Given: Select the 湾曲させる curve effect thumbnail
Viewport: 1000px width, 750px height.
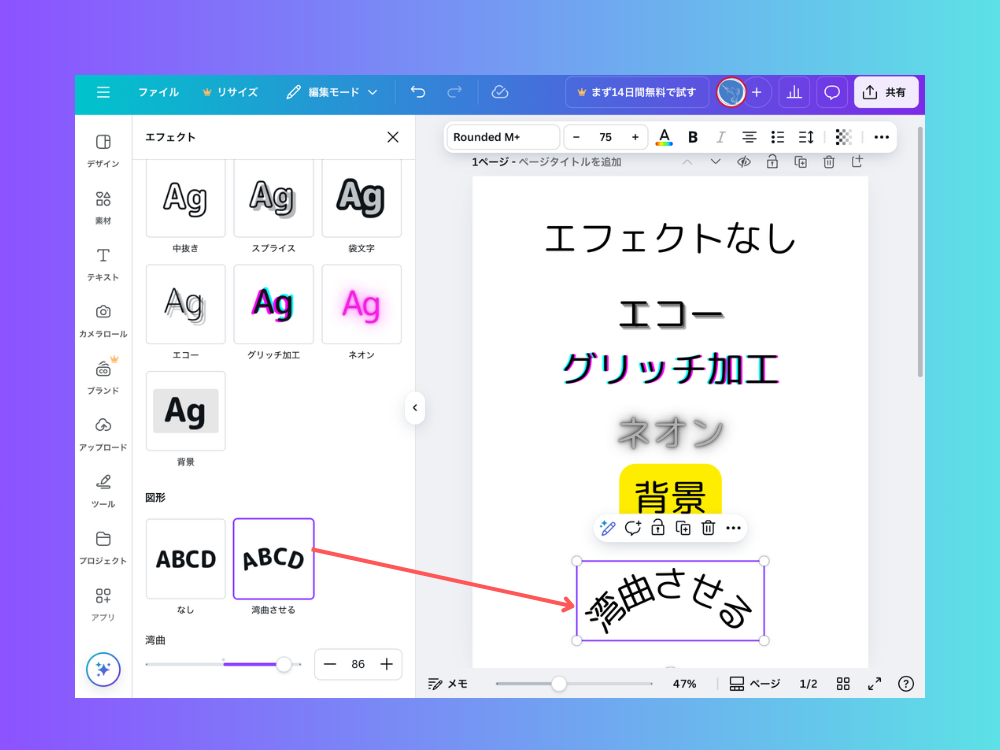Looking at the screenshot, I should [272, 559].
